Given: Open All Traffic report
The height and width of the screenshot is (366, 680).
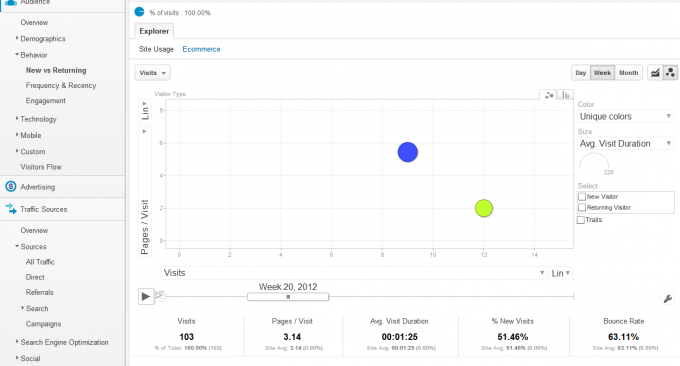Looking at the screenshot, I should pyautogui.click(x=40, y=262).
